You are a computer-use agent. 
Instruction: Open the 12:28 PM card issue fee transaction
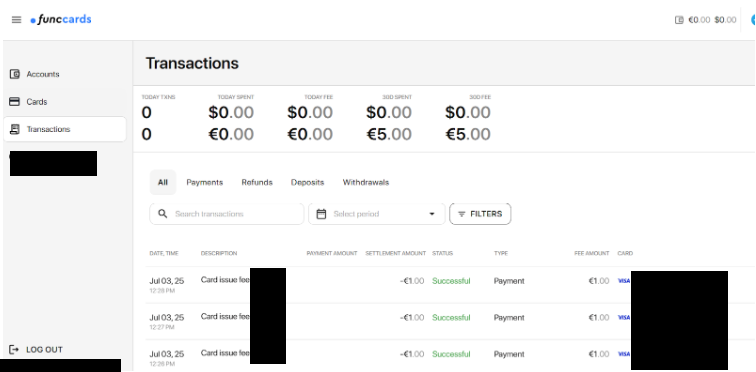click(450, 285)
